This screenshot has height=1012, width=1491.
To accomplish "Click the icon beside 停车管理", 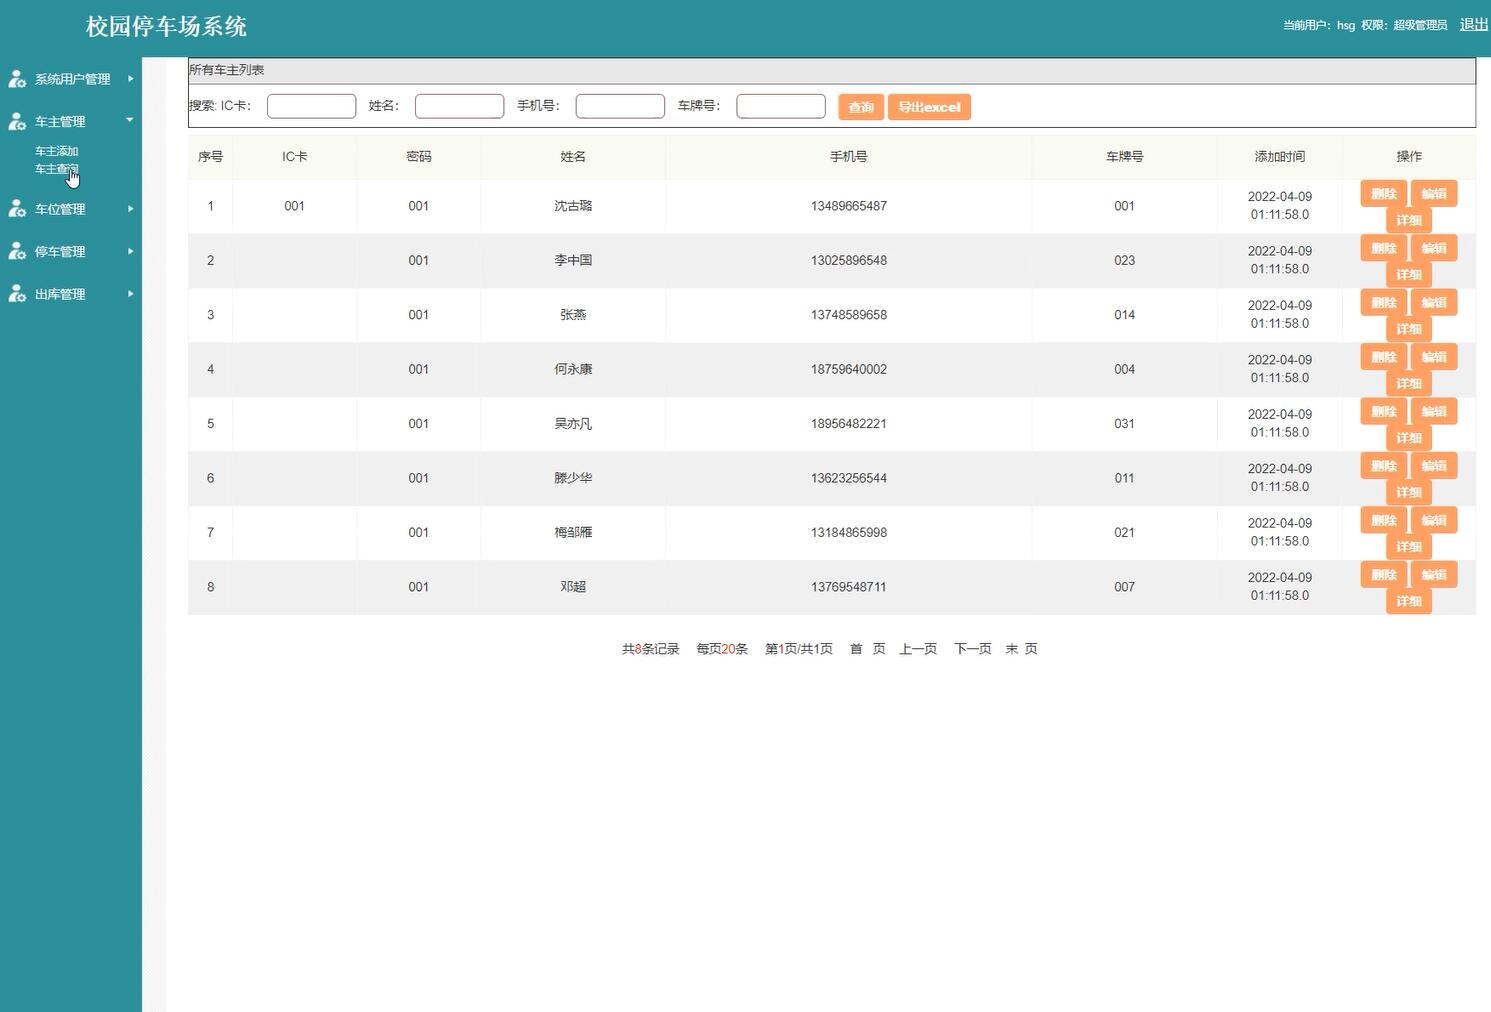I will pos(17,252).
